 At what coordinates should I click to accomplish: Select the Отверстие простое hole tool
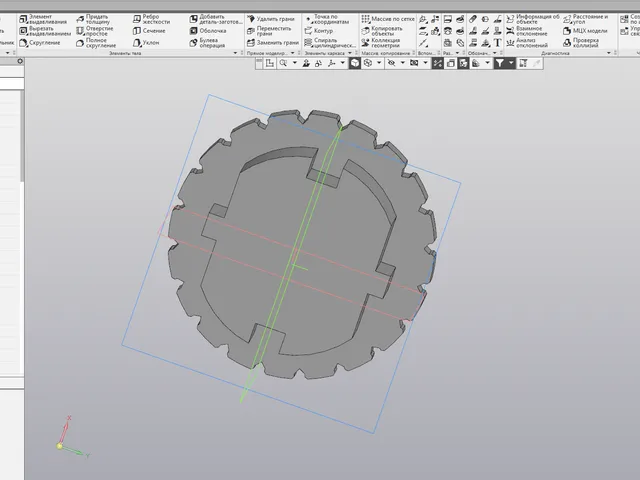(95, 31)
